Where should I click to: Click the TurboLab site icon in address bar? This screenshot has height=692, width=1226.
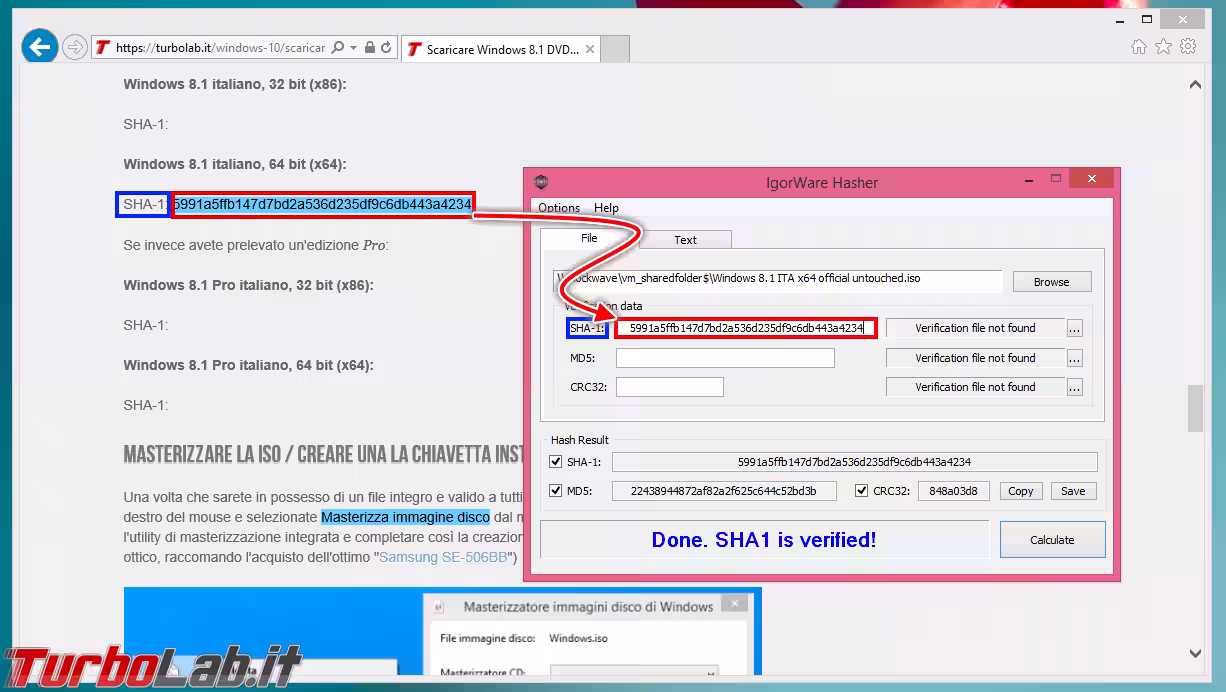pyautogui.click(x=102, y=47)
